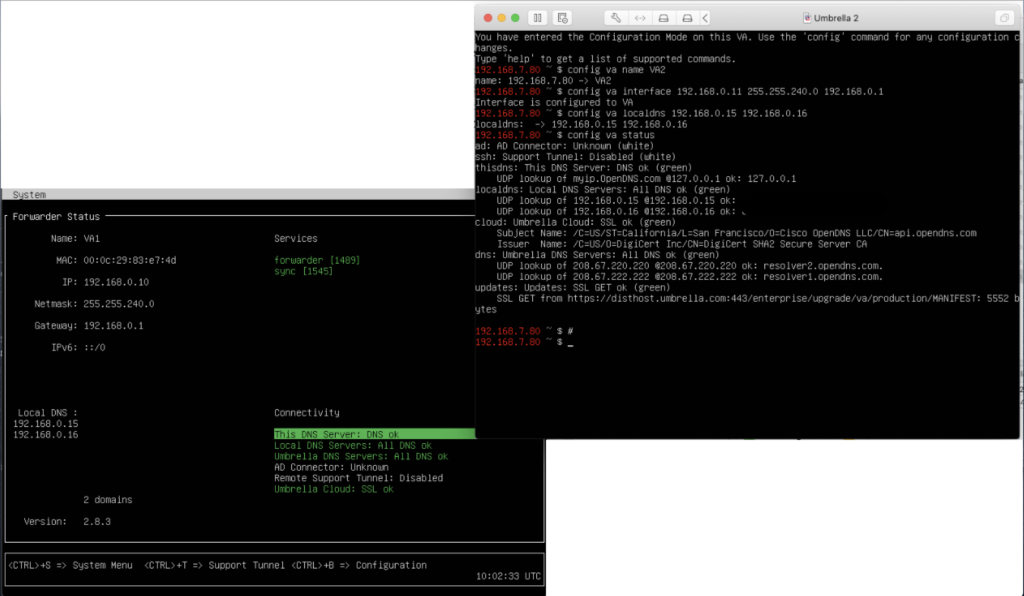Click the first hard disk device icon

(x=664, y=18)
